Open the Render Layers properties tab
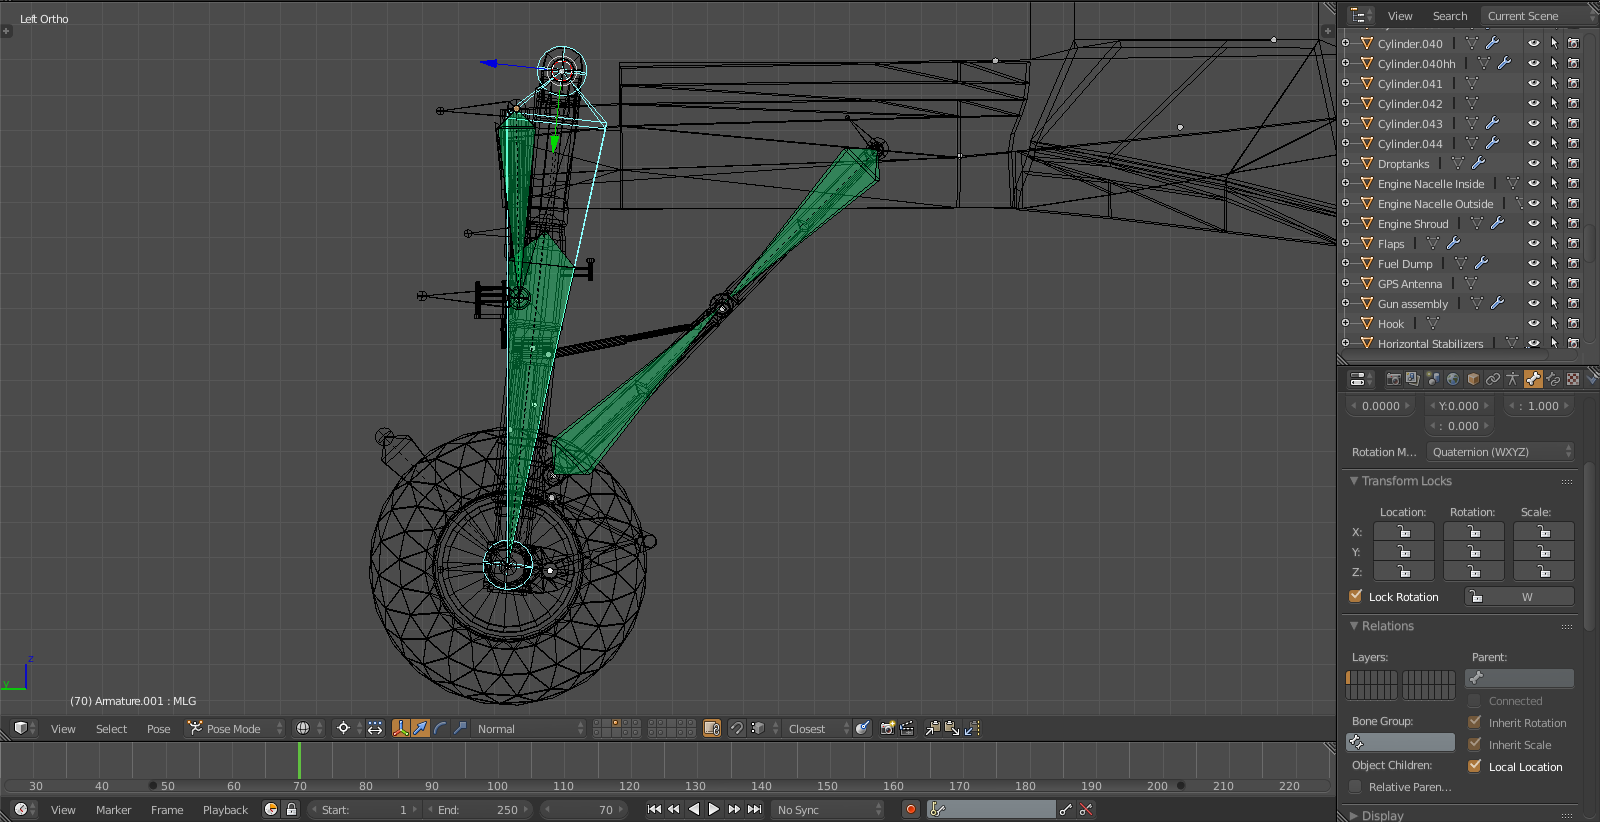The image size is (1600, 822). pyautogui.click(x=1413, y=379)
